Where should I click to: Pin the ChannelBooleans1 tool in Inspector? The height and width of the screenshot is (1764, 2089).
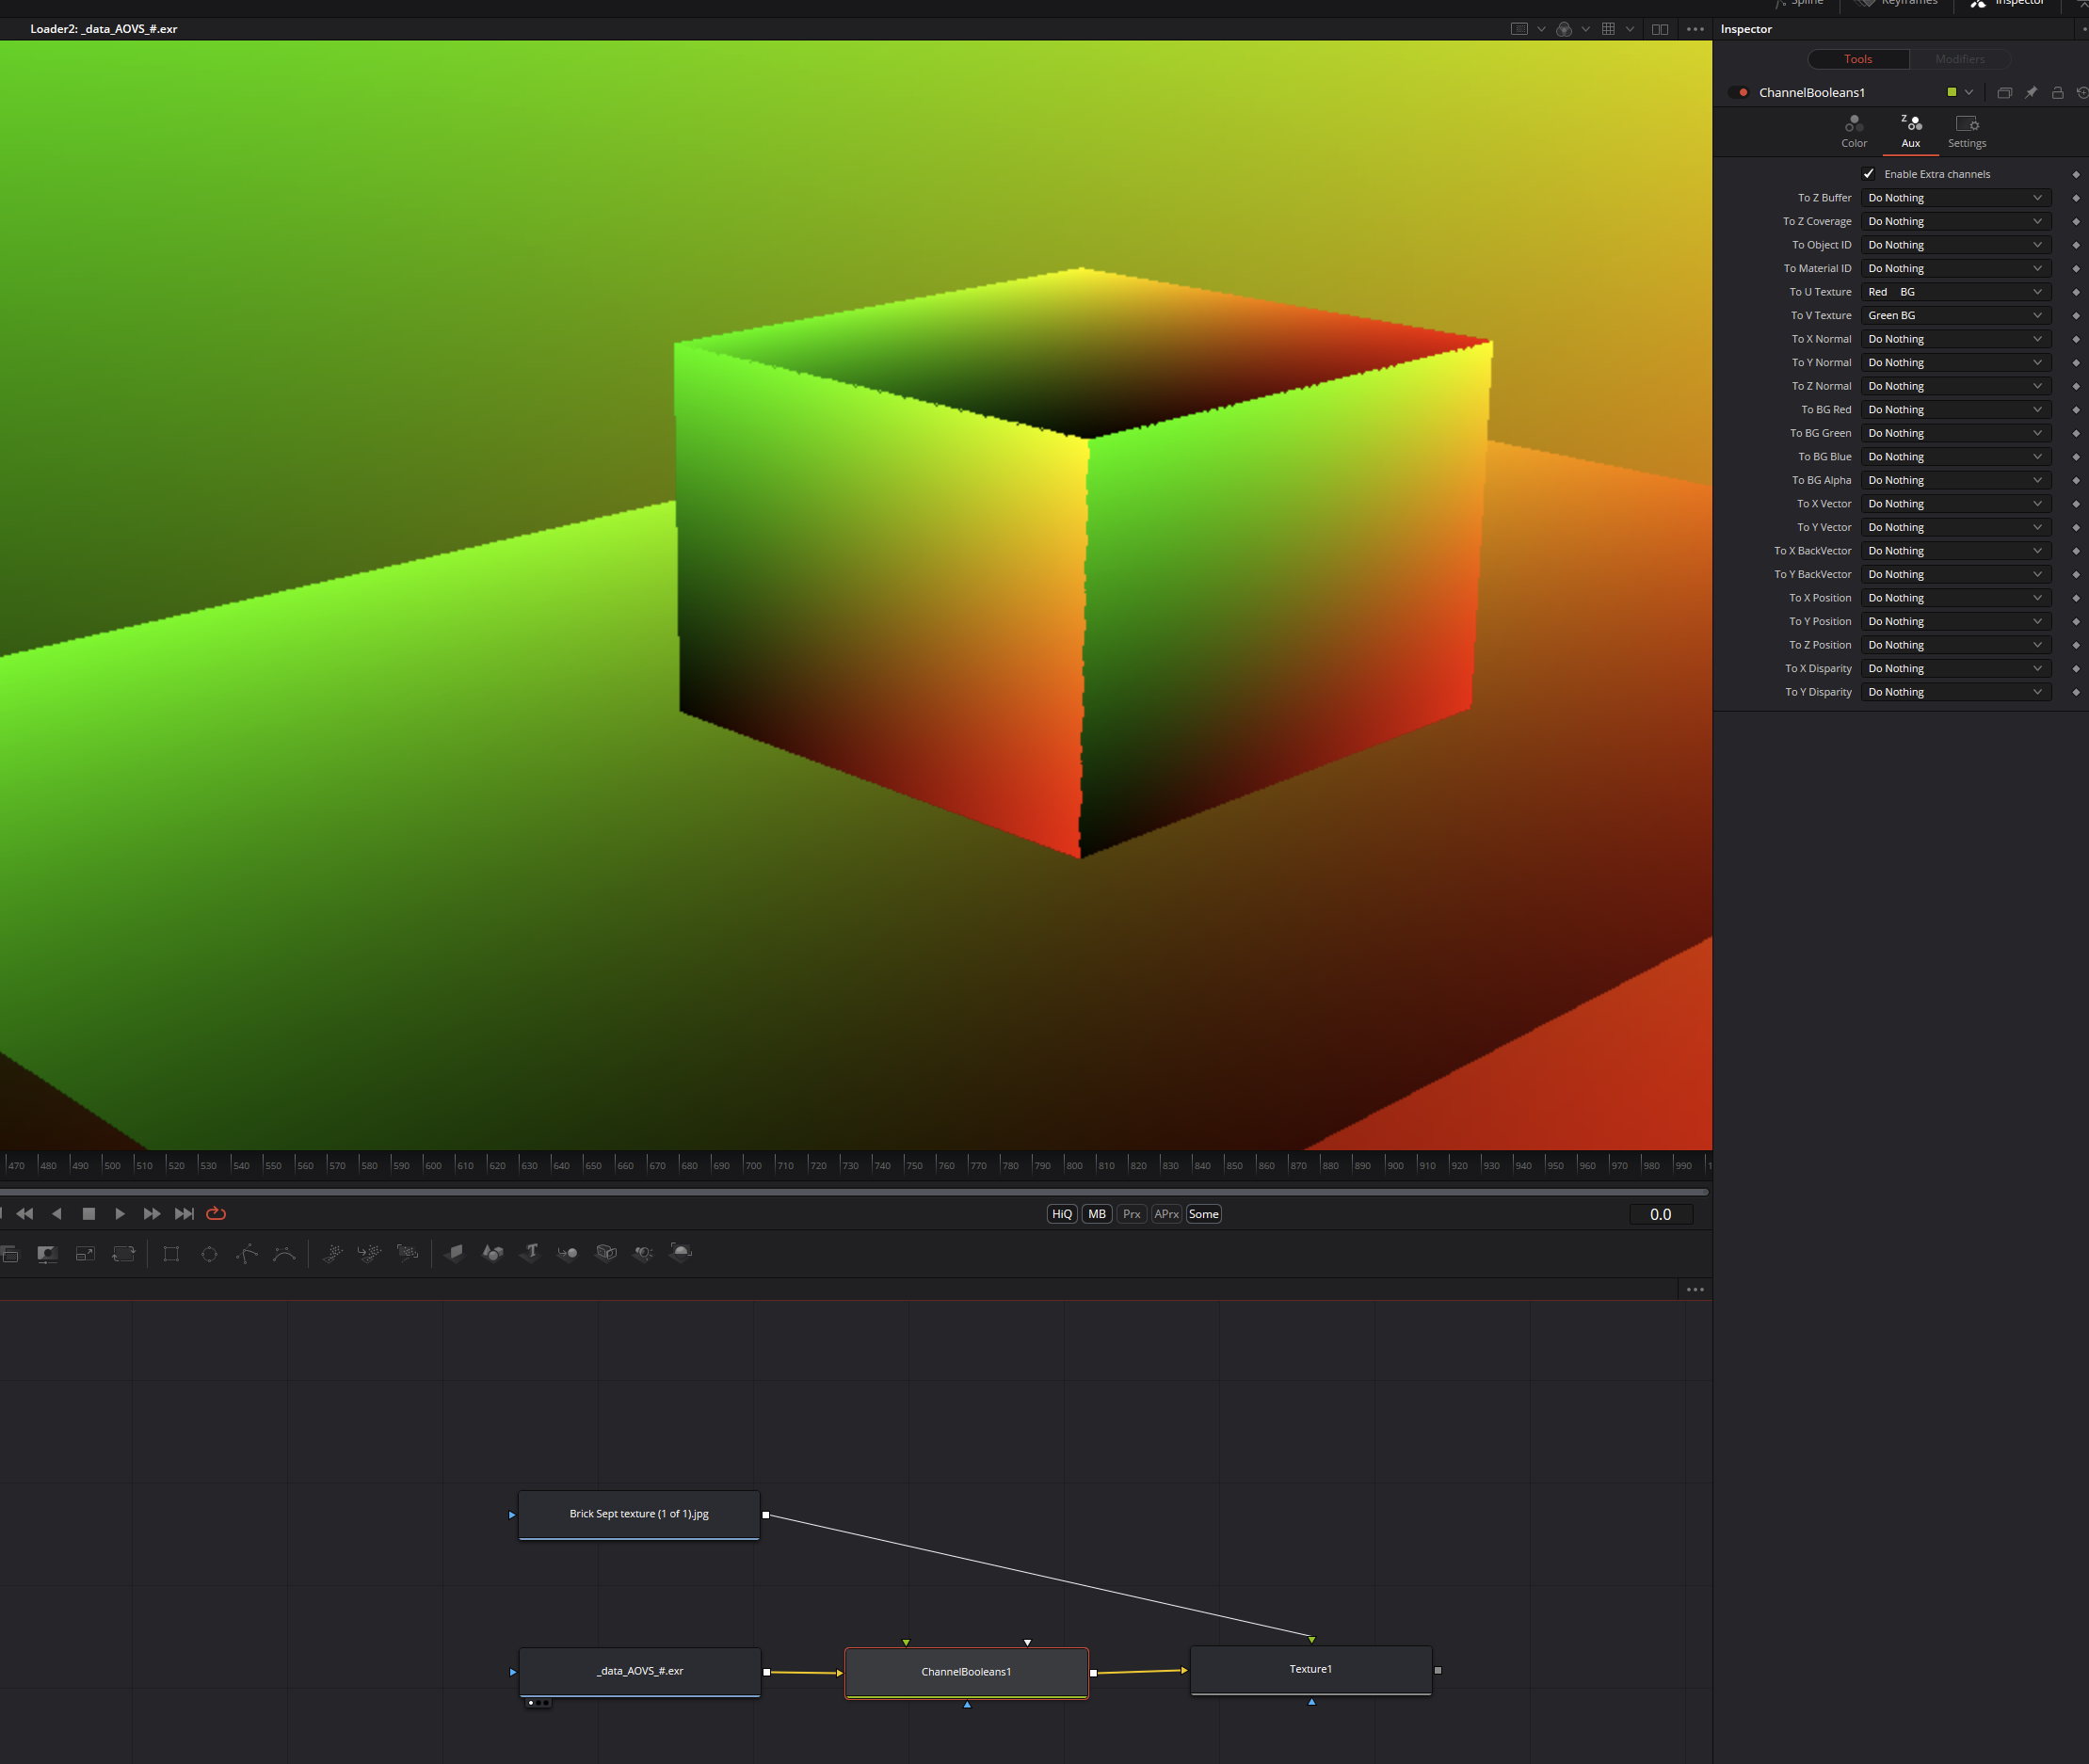(2031, 93)
